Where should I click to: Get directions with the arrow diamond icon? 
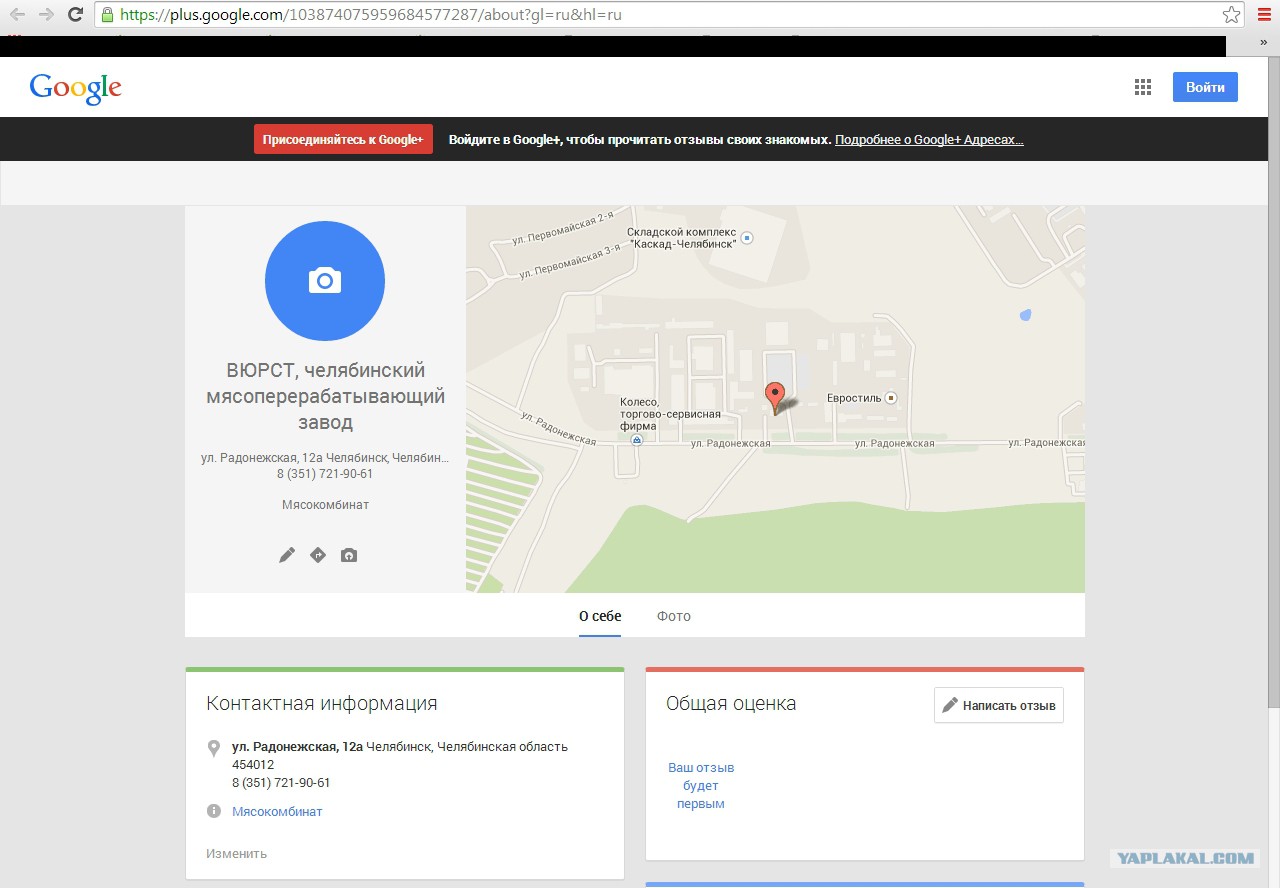(x=318, y=555)
